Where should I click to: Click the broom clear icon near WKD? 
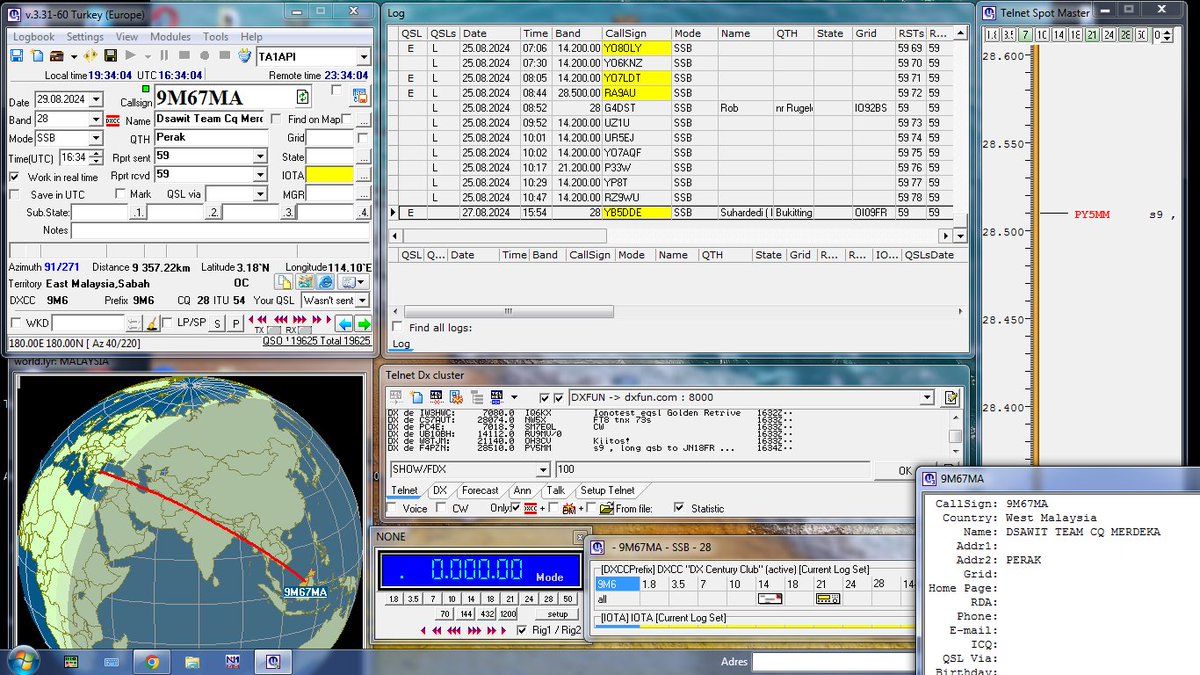151,323
